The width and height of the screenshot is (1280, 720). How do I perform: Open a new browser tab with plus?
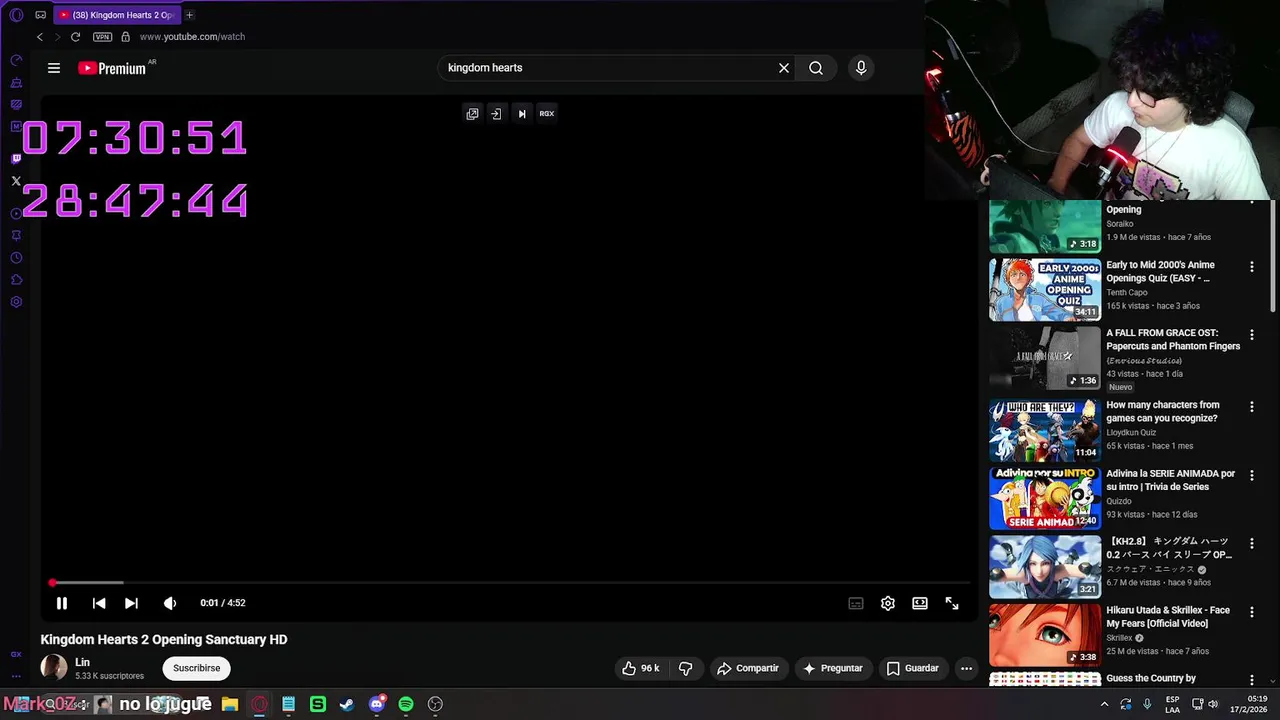tap(189, 15)
